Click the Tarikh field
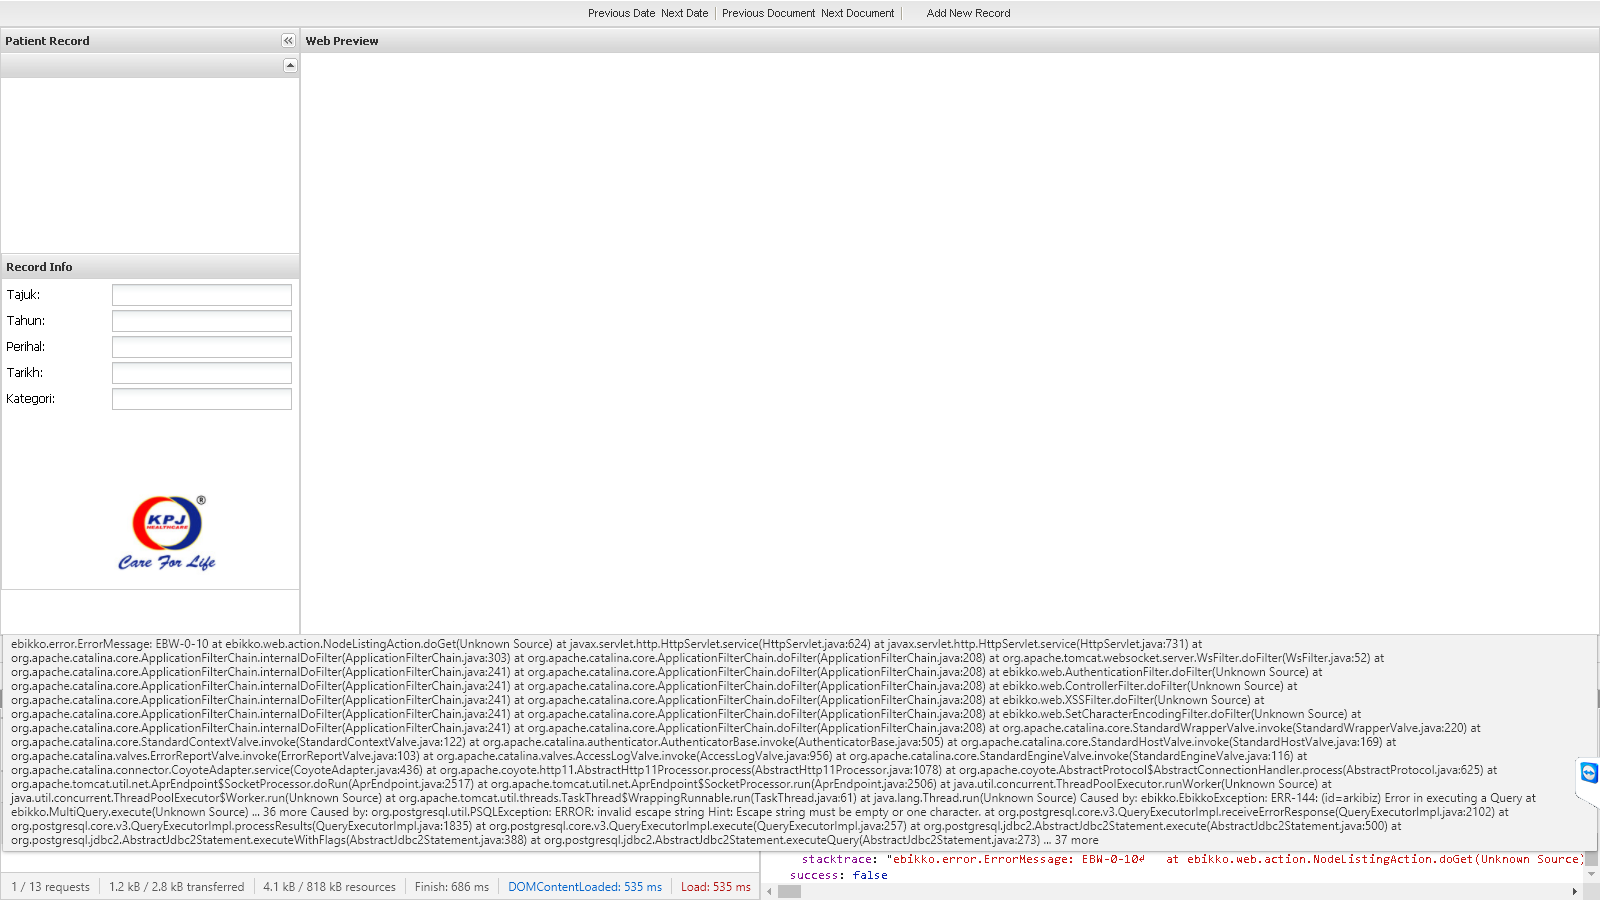Image resolution: width=1600 pixels, height=900 pixels. pos(201,373)
